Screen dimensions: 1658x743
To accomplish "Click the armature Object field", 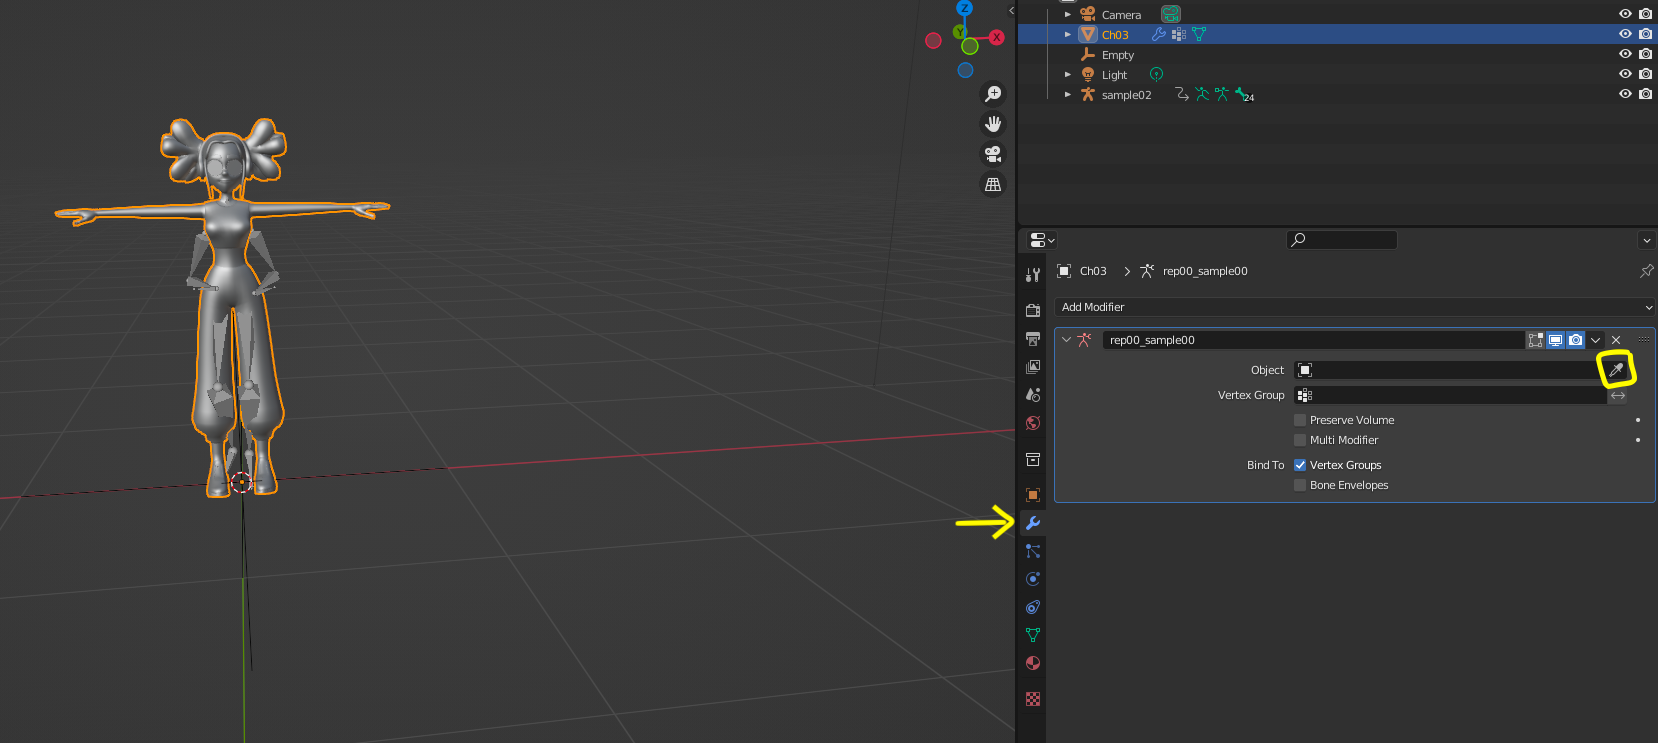I will coord(1450,370).
